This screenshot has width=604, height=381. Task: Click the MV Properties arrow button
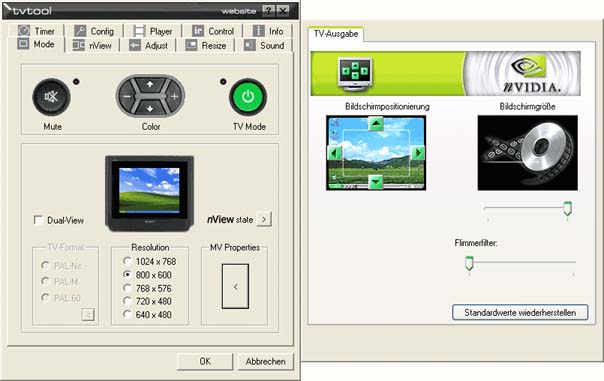click(235, 286)
